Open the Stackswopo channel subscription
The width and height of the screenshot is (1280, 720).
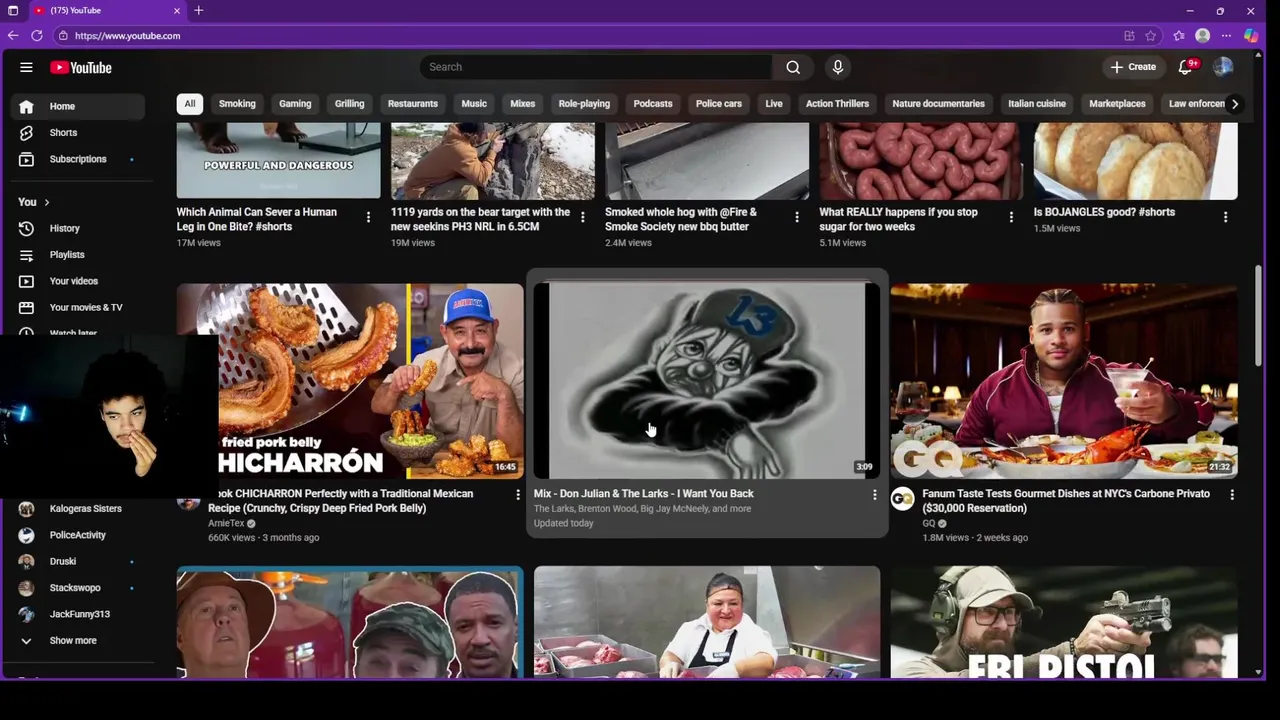(x=78, y=588)
